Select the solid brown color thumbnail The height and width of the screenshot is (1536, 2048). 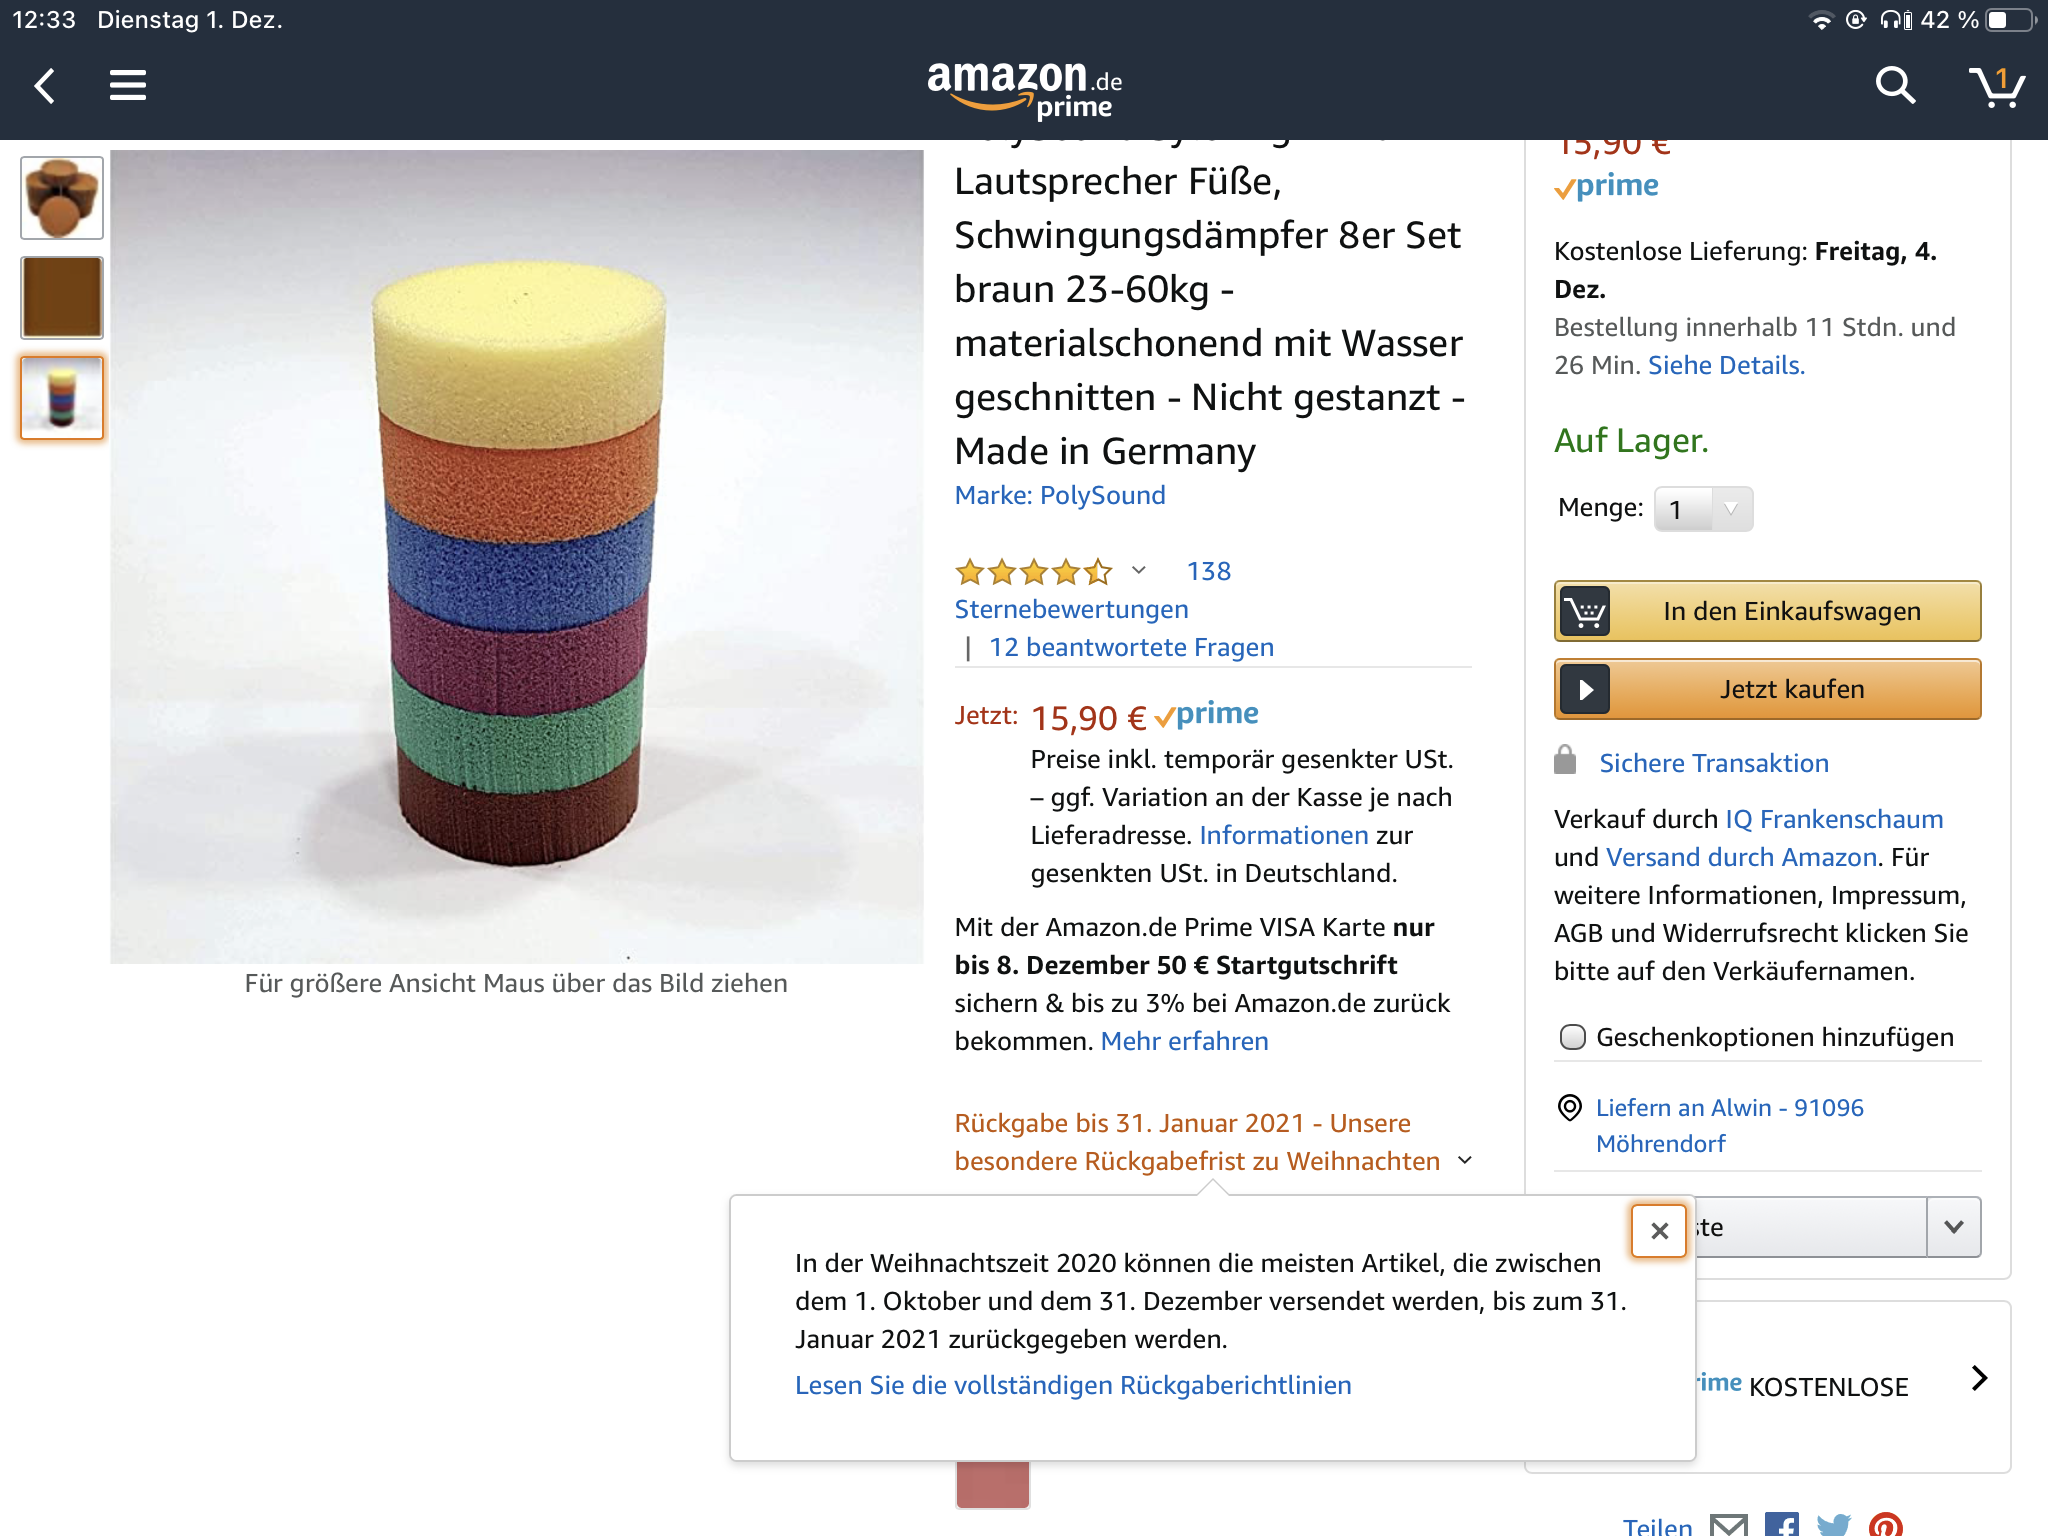62,297
